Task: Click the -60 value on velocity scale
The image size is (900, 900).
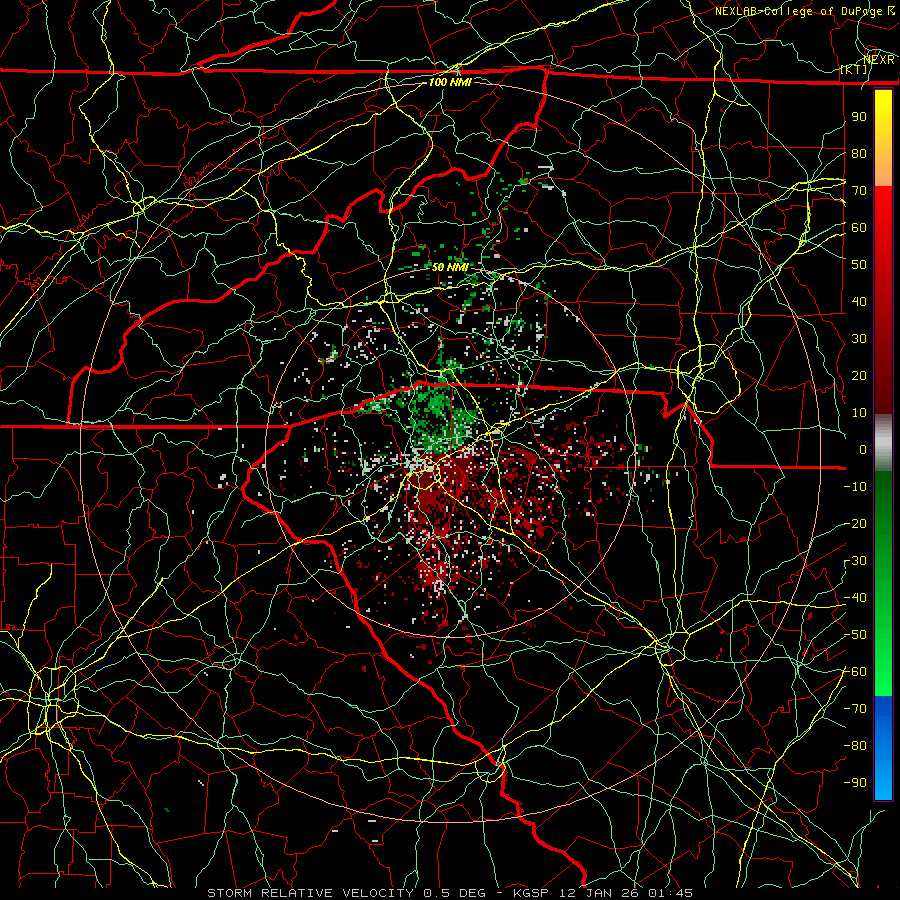Action: click(855, 672)
